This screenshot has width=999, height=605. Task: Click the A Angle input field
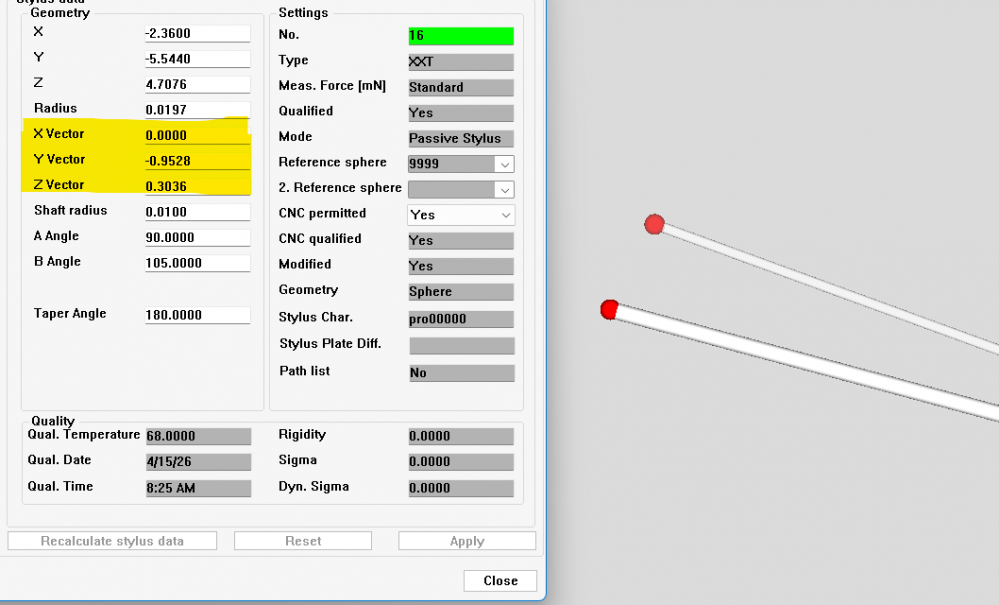(197, 238)
